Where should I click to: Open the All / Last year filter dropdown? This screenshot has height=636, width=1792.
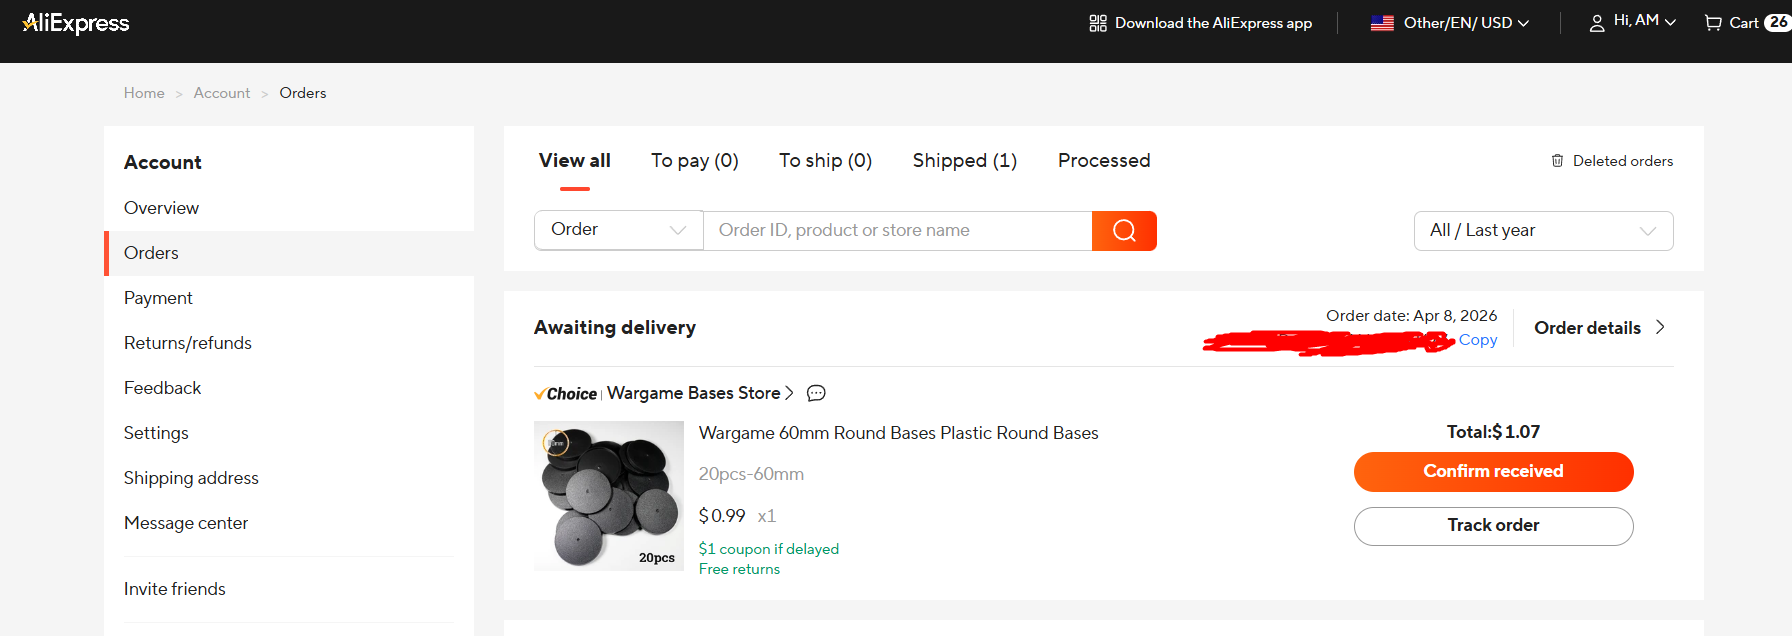pyautogui.click(x=1543, y=231)
